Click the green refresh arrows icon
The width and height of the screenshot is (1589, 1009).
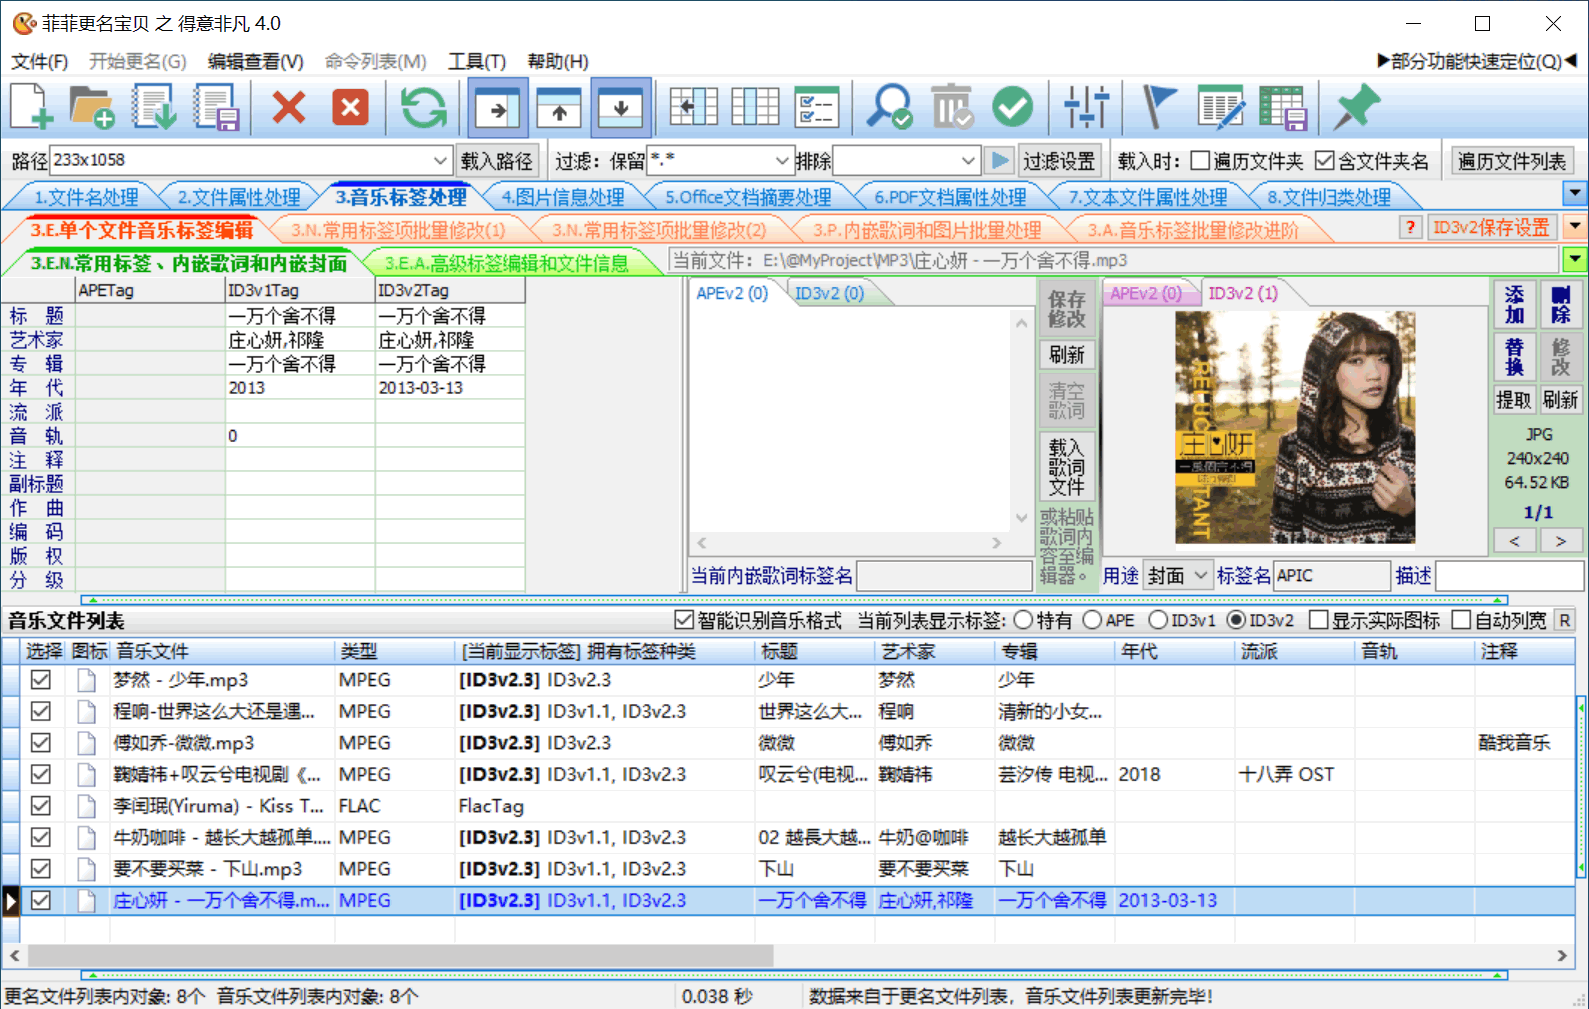[x=423, y=107]
